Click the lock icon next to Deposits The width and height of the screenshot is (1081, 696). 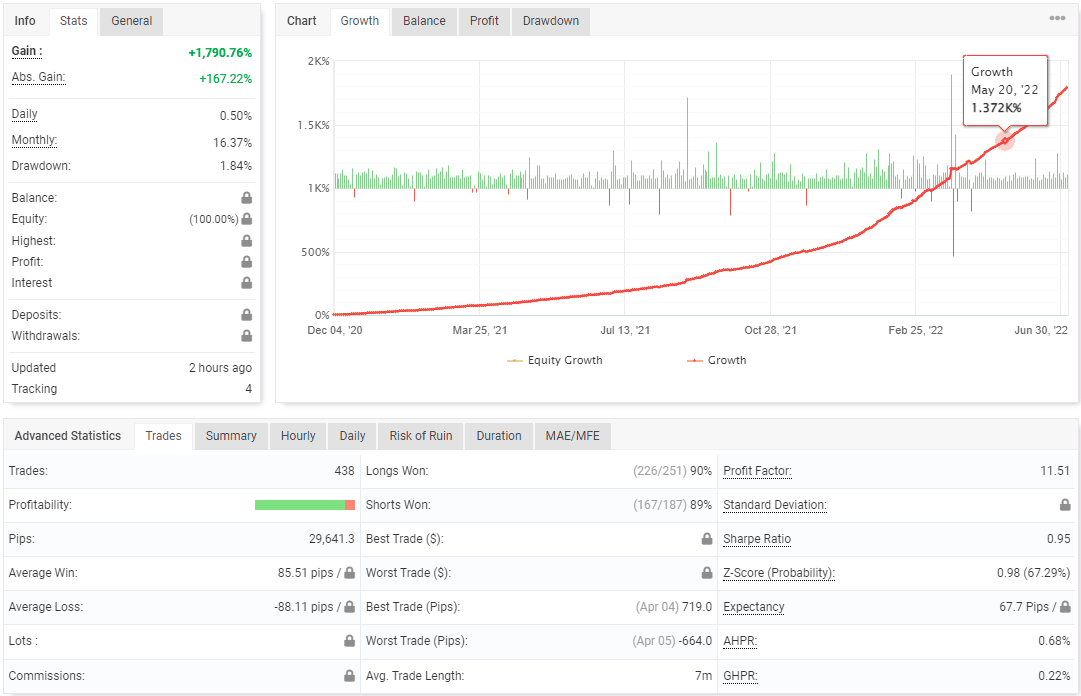tap(245, 314)
